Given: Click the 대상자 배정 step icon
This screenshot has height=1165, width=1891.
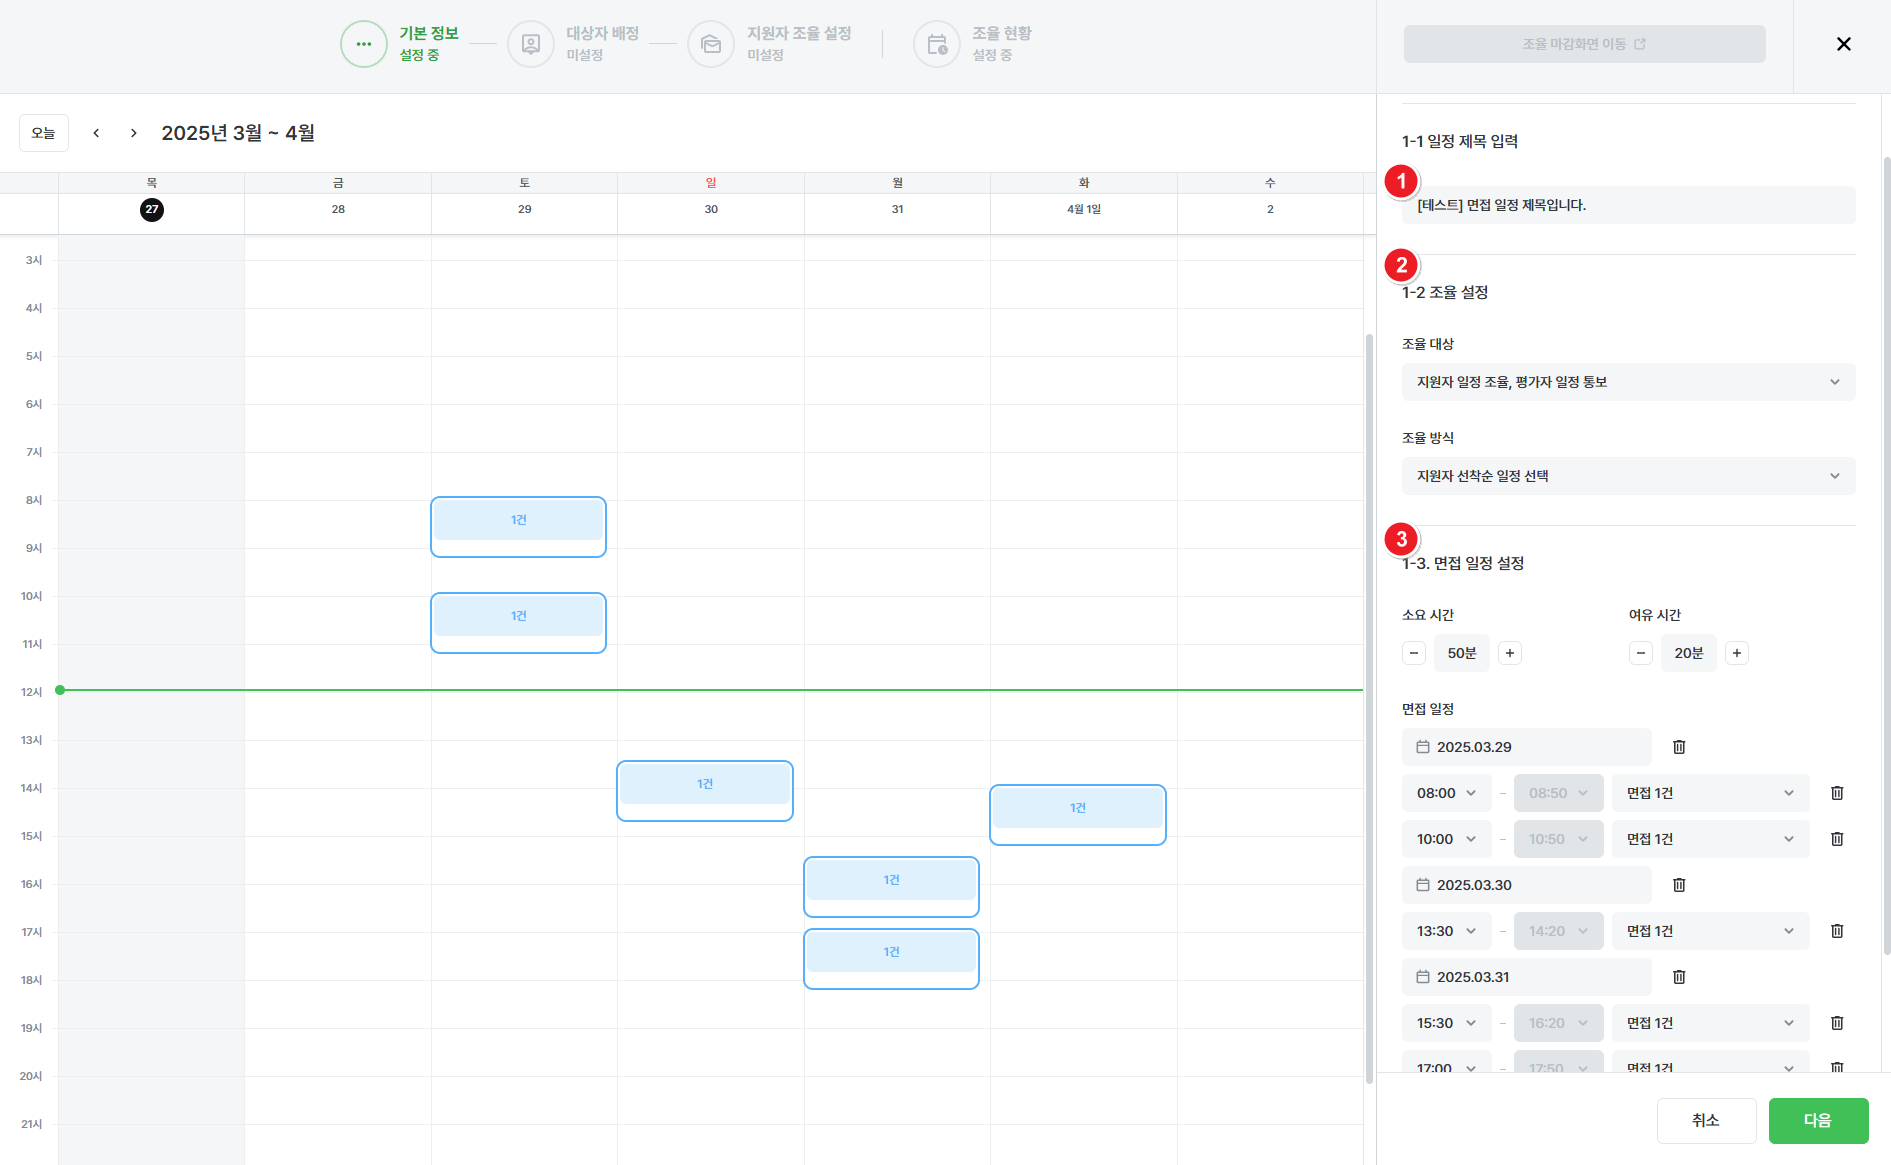Looking at the screenshot, I should (x=531, y=44).
